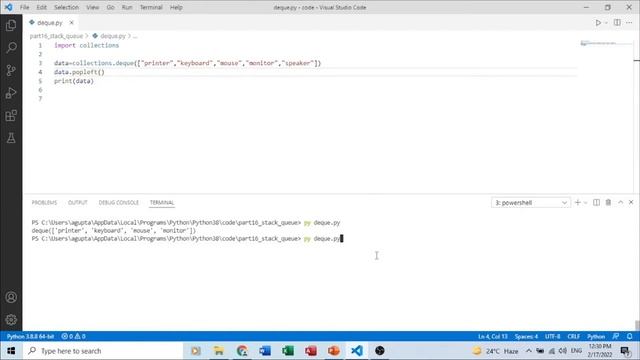Open the notifications bell in status bar
Viewport: 640px width, 360px height.
(629, 337)
